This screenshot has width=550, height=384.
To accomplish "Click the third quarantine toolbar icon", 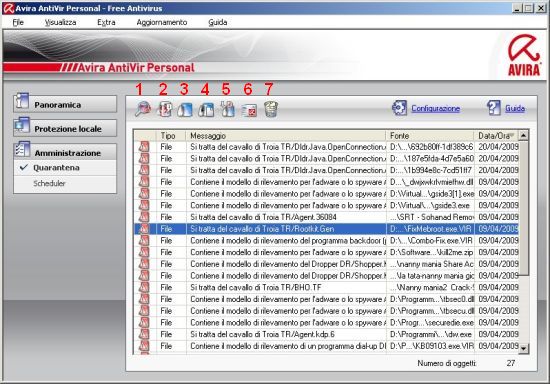I will 185,110.
